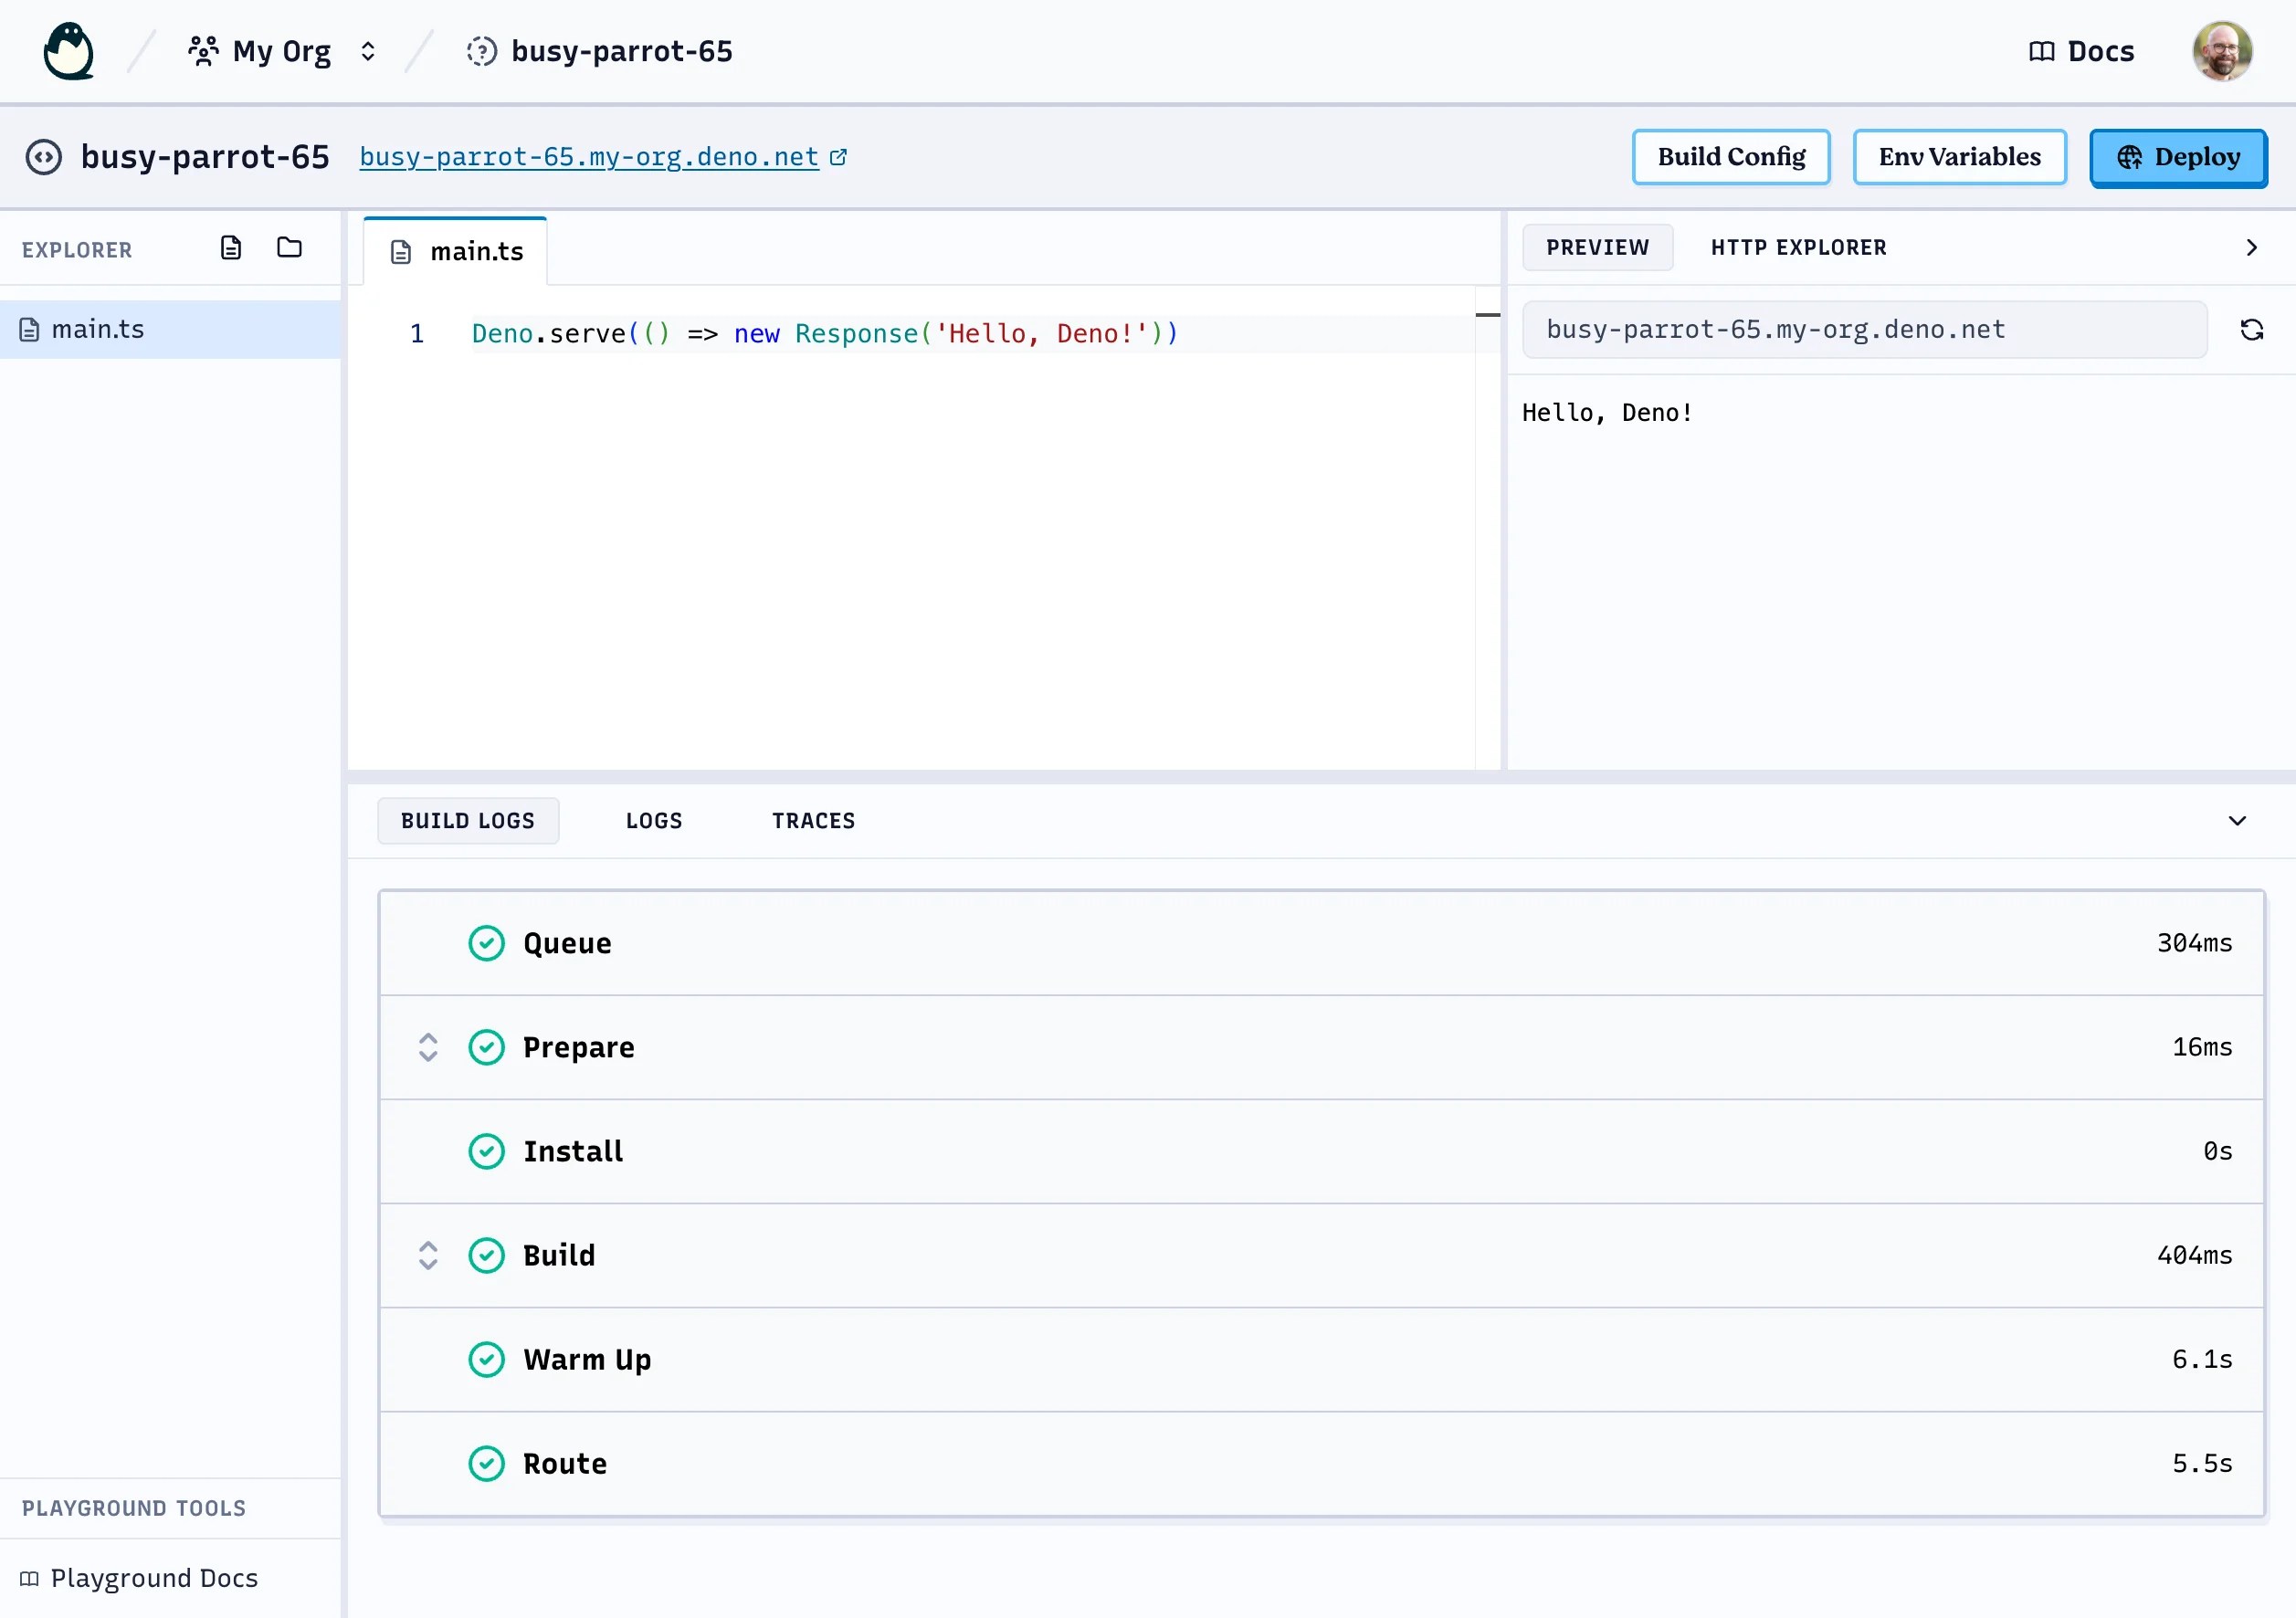Click the Queue step success checkmark
2296x1618 pixels.
click(x=486, y=943)
